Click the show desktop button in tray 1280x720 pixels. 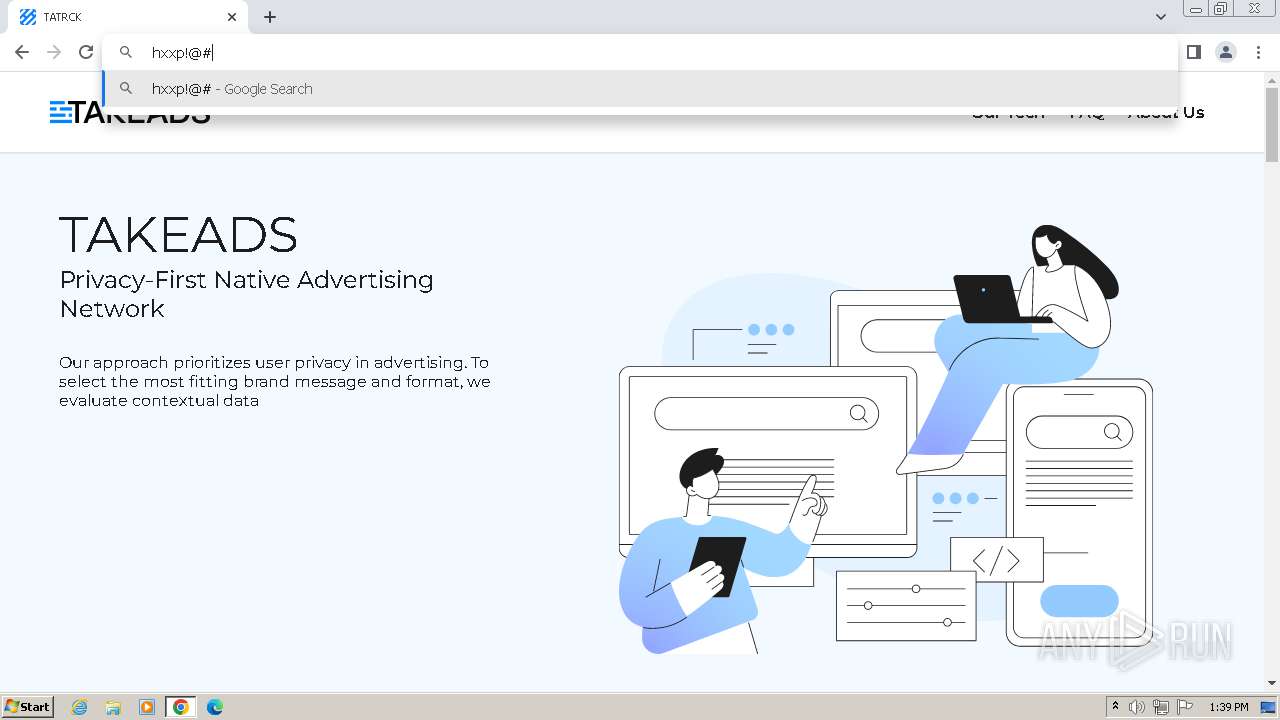(1269, 707)
